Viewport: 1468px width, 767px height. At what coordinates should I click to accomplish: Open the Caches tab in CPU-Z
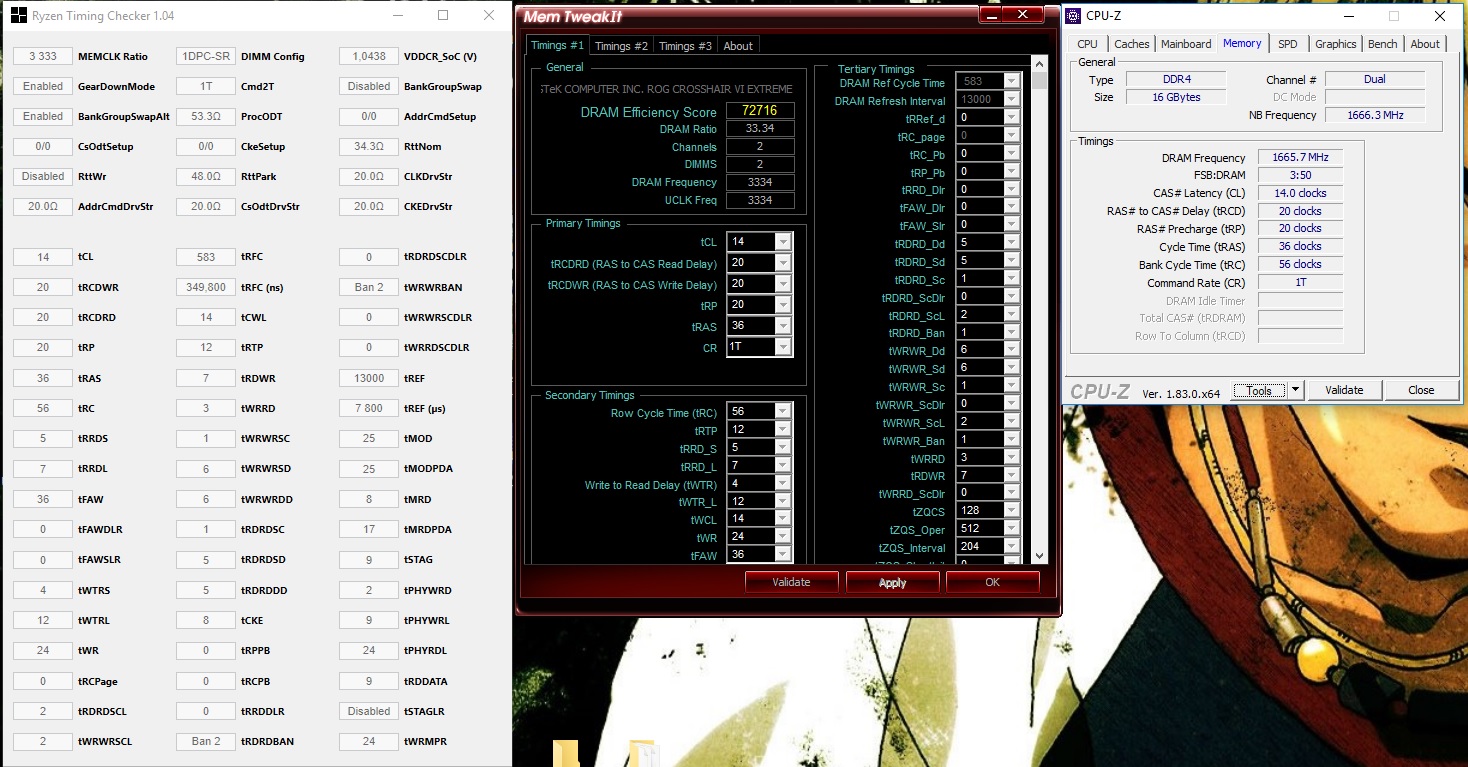pos(1131,44)
